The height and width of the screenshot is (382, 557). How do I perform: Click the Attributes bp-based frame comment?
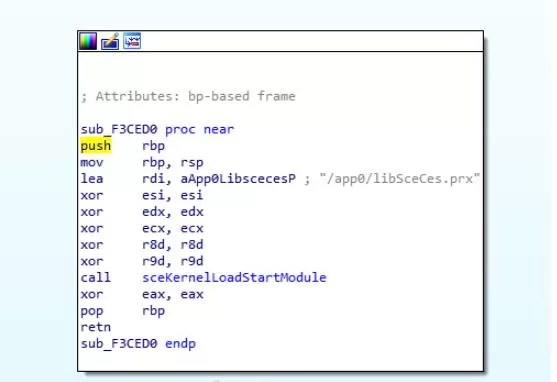point(188,96)
